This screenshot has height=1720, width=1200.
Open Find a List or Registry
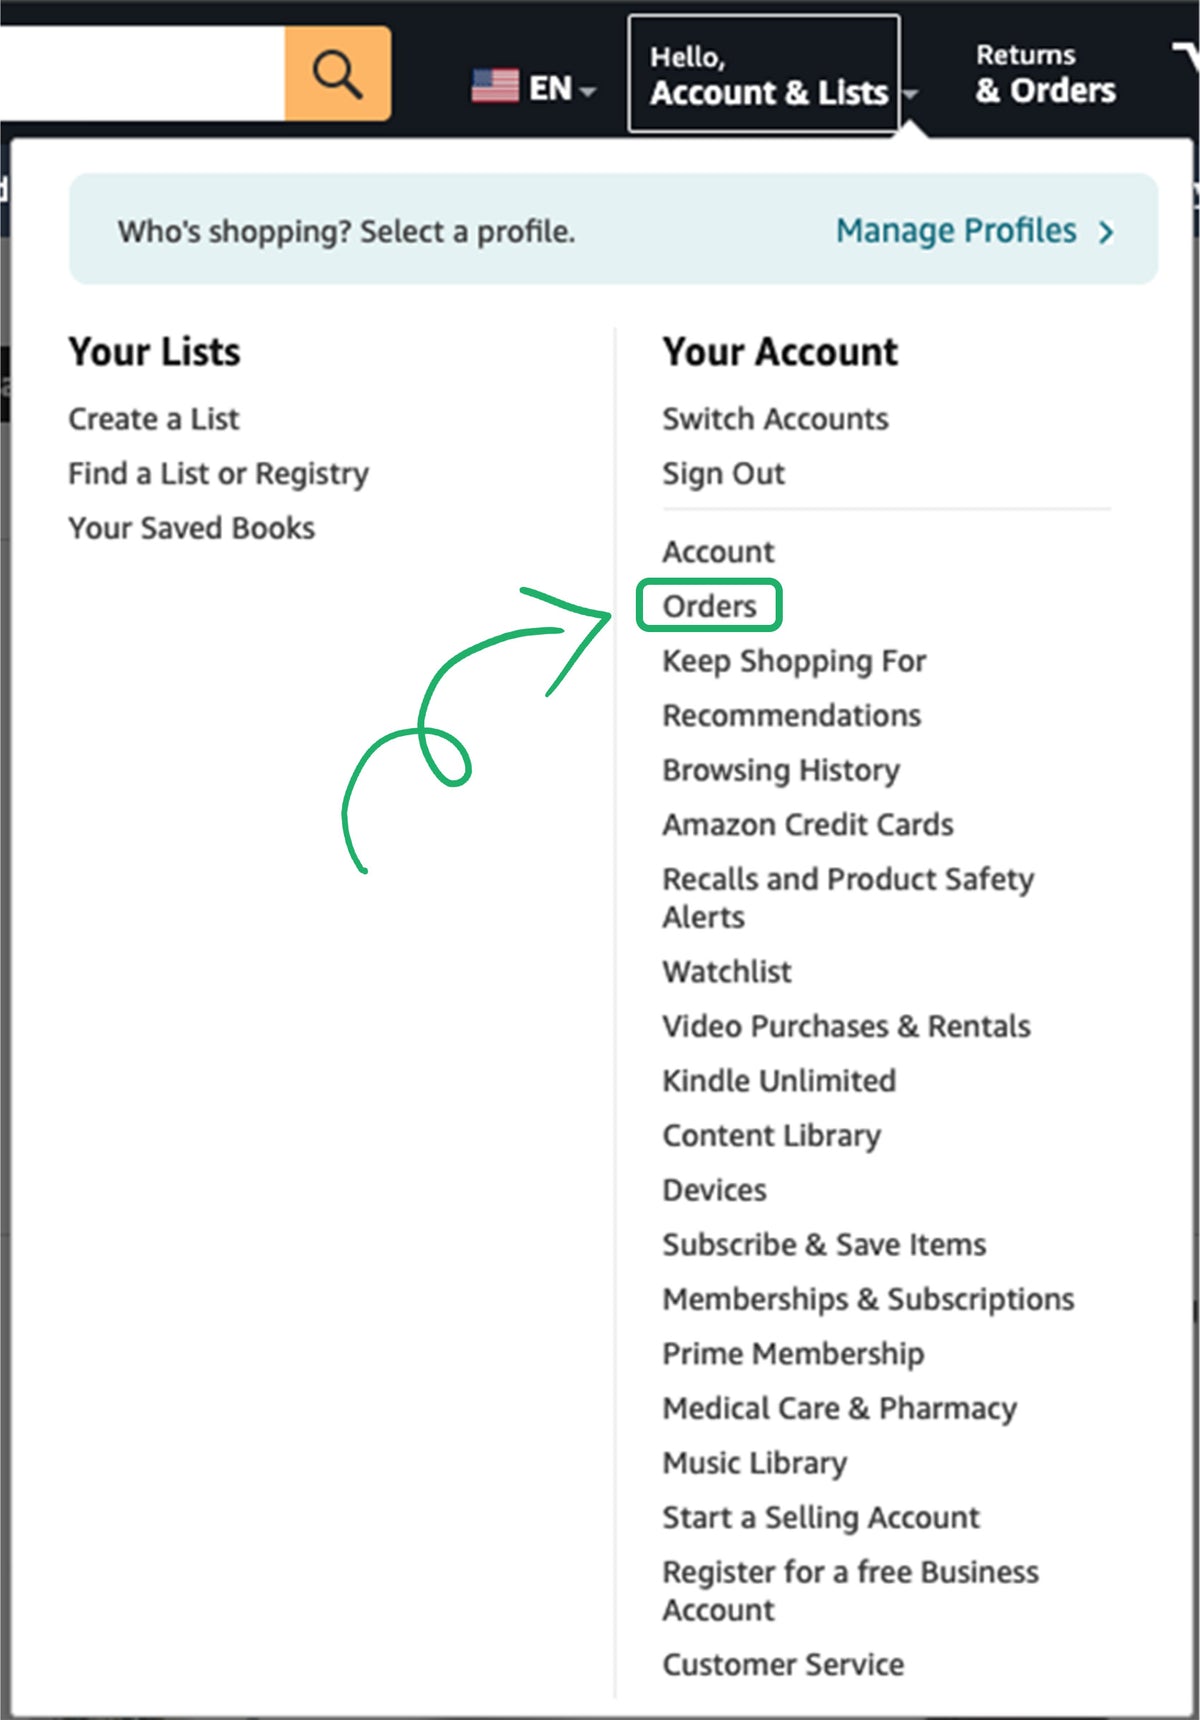[x=218, y=474]
